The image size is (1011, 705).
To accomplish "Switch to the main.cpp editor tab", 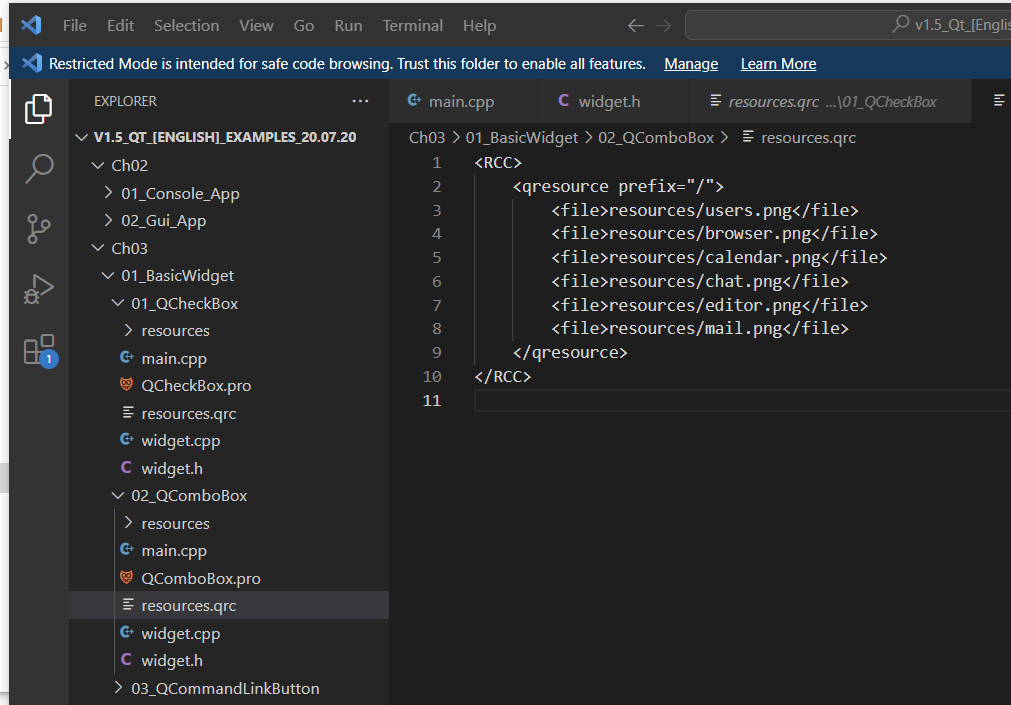I will (x=463, y=101).
